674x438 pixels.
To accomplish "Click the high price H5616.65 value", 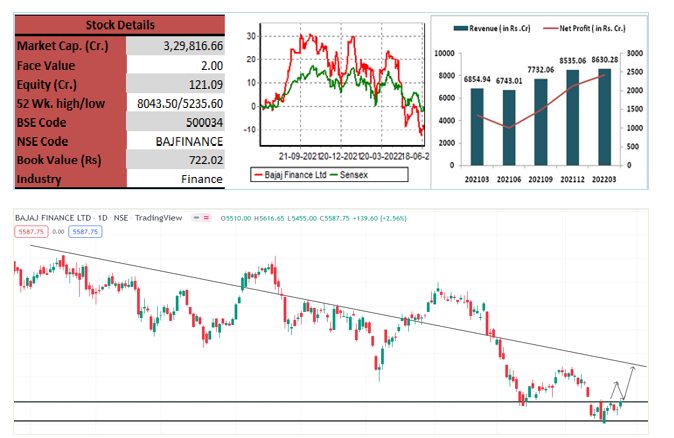I will point(269,218).
